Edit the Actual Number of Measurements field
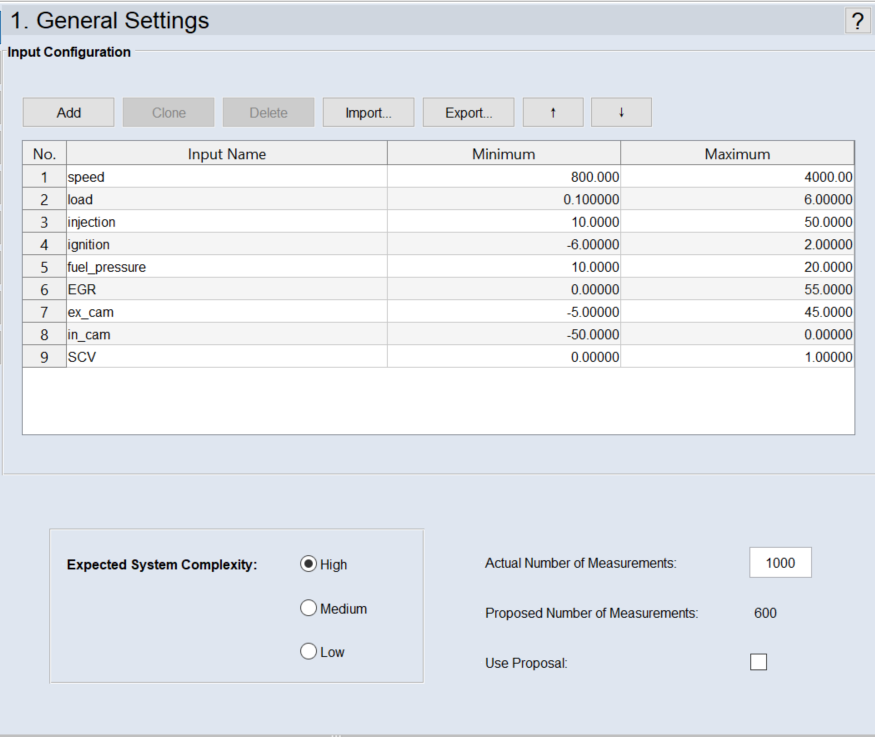Image resolution: width=875 pixels, height=737 pixels. pyautogui.click(x=780, y=563)
